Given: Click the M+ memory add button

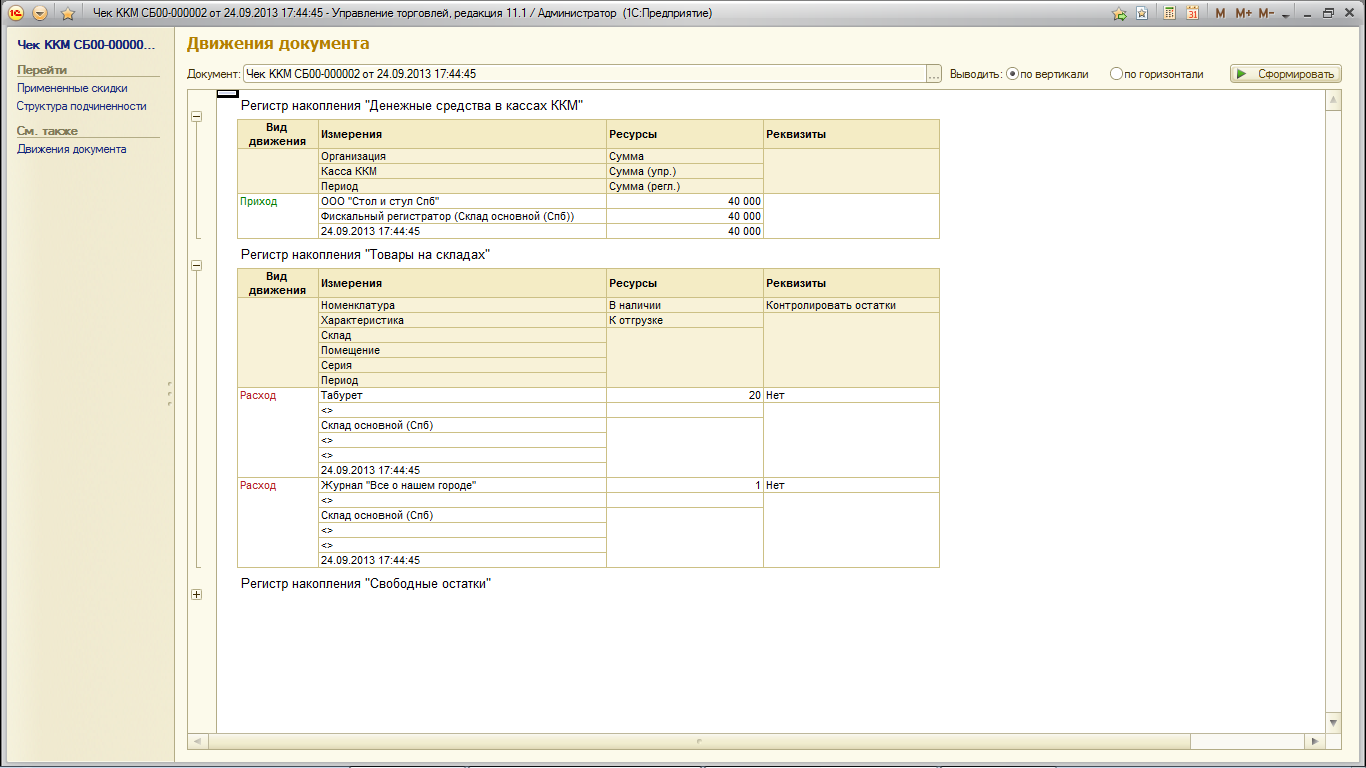Looking at the screenshot, I should coord(1243,14).
